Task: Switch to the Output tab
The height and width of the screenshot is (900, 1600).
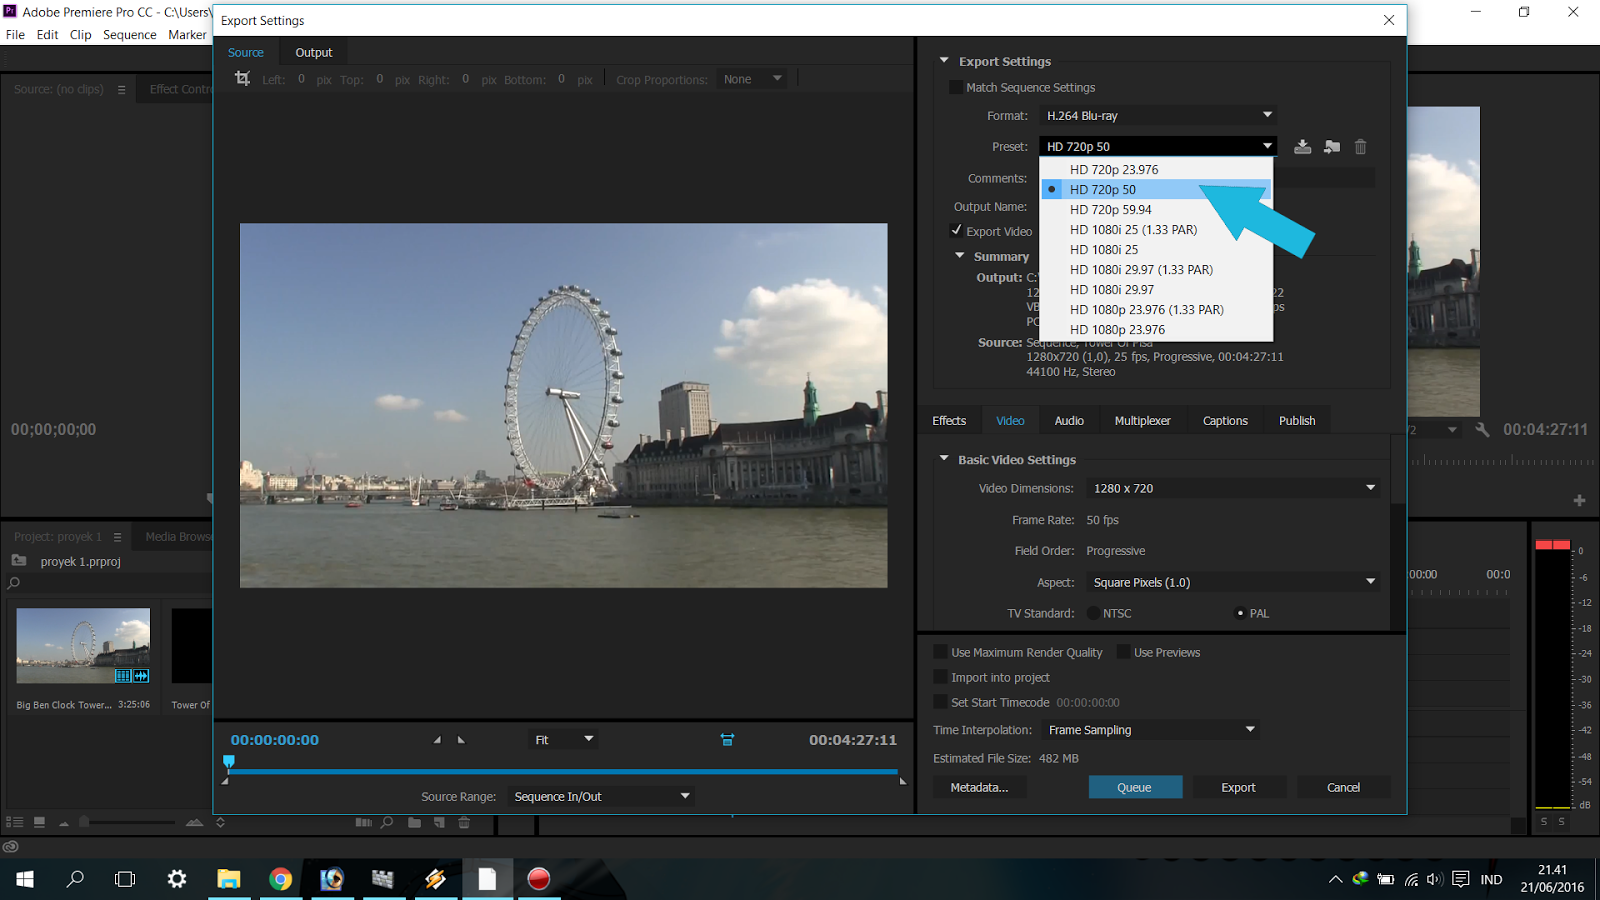Action: (314, 53)
